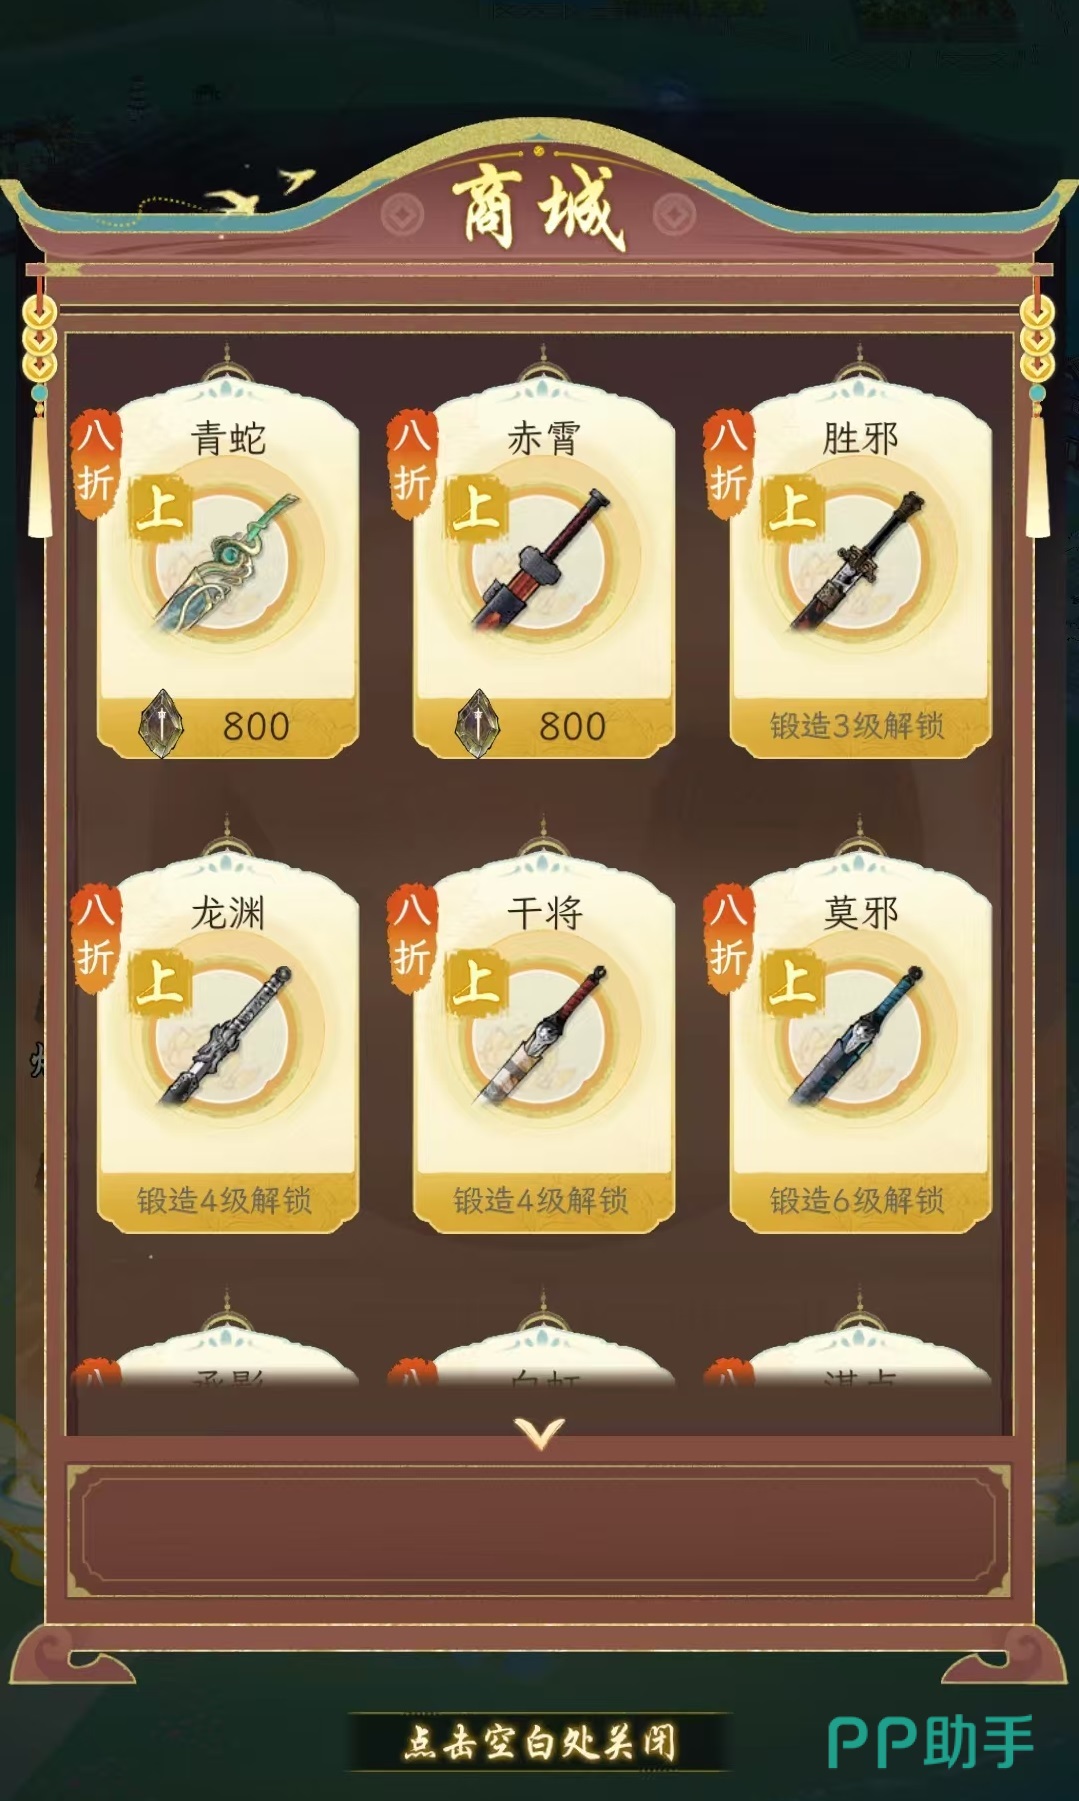The image size is (1079, 1801).
Task: Click 锻造6级解锁 label under 莫邪
Action: [x=858, y=1200]
